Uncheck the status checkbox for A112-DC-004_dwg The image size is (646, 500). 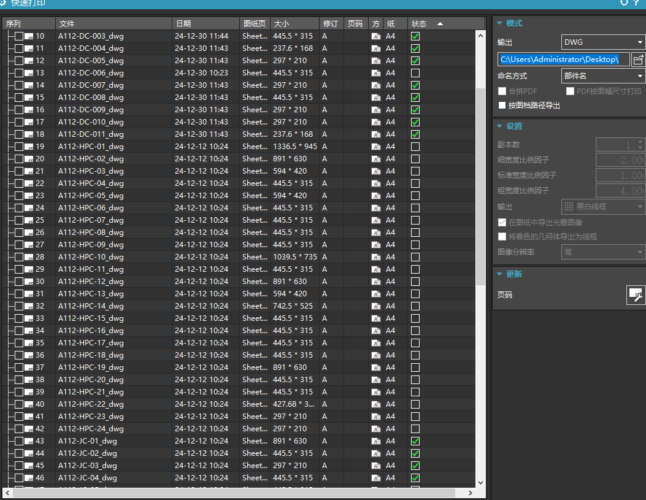(x=415, y=48)
